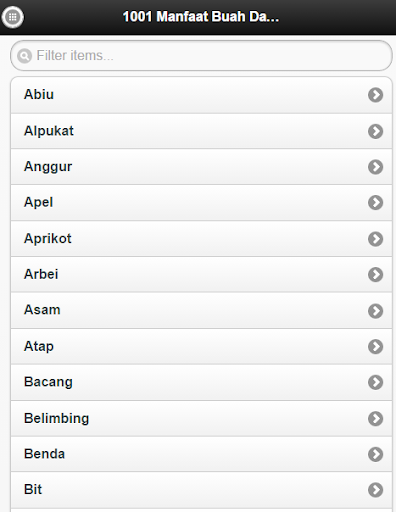Tap the arrow icon beside Arbei
The image size is (396, 512).
click(x=375, y=275)
